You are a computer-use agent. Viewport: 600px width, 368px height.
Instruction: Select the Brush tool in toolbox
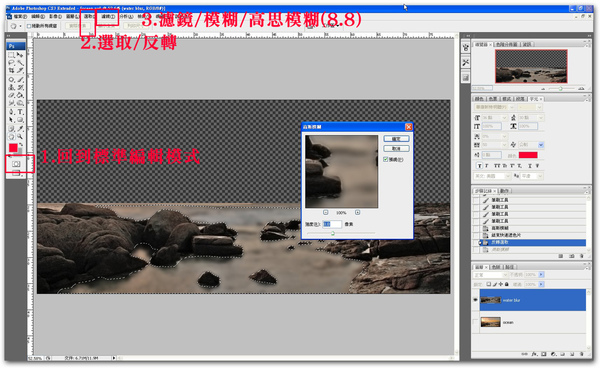click(x=20, y=80)
